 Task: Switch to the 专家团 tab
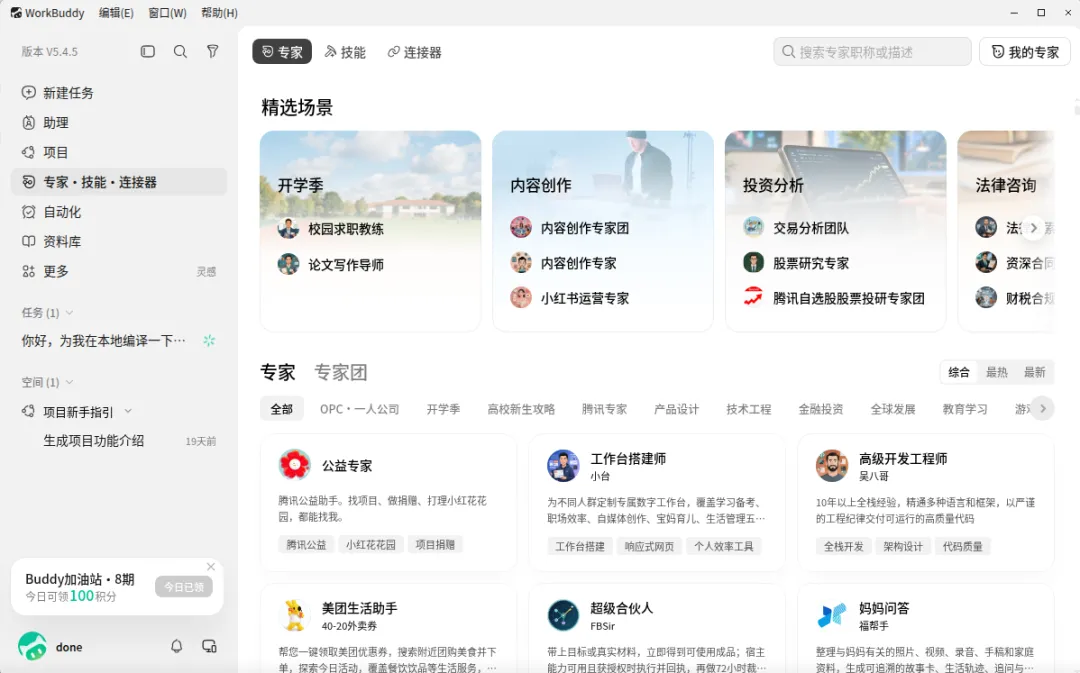(340, 373)
